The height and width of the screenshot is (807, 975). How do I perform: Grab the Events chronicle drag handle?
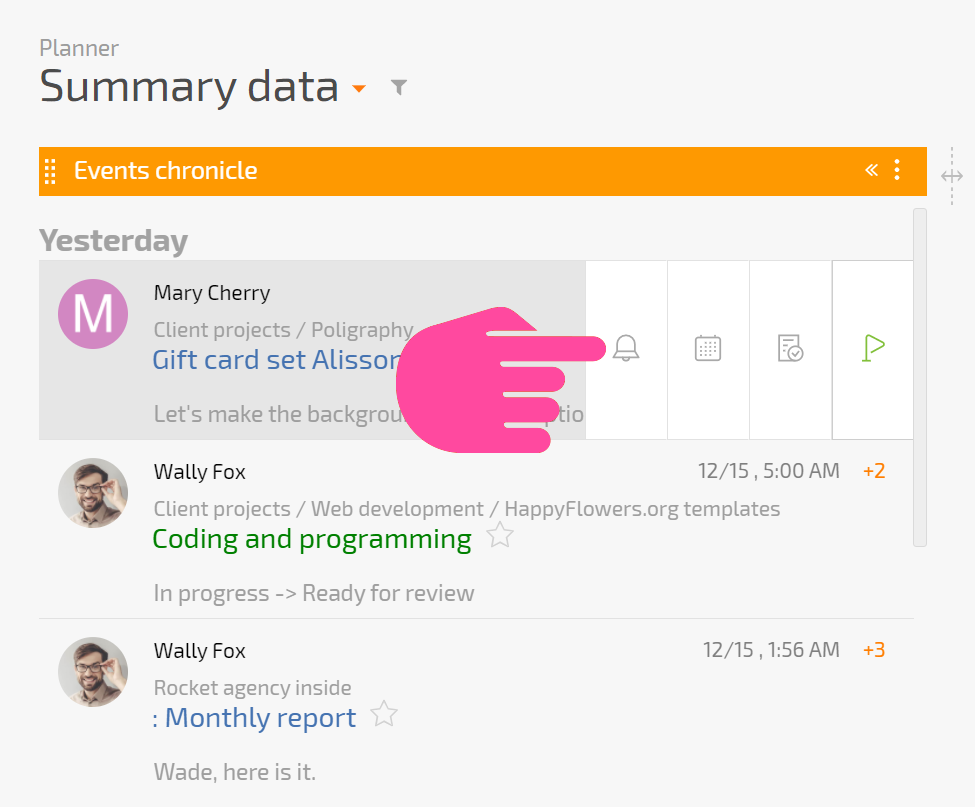[x=50, y=171]
